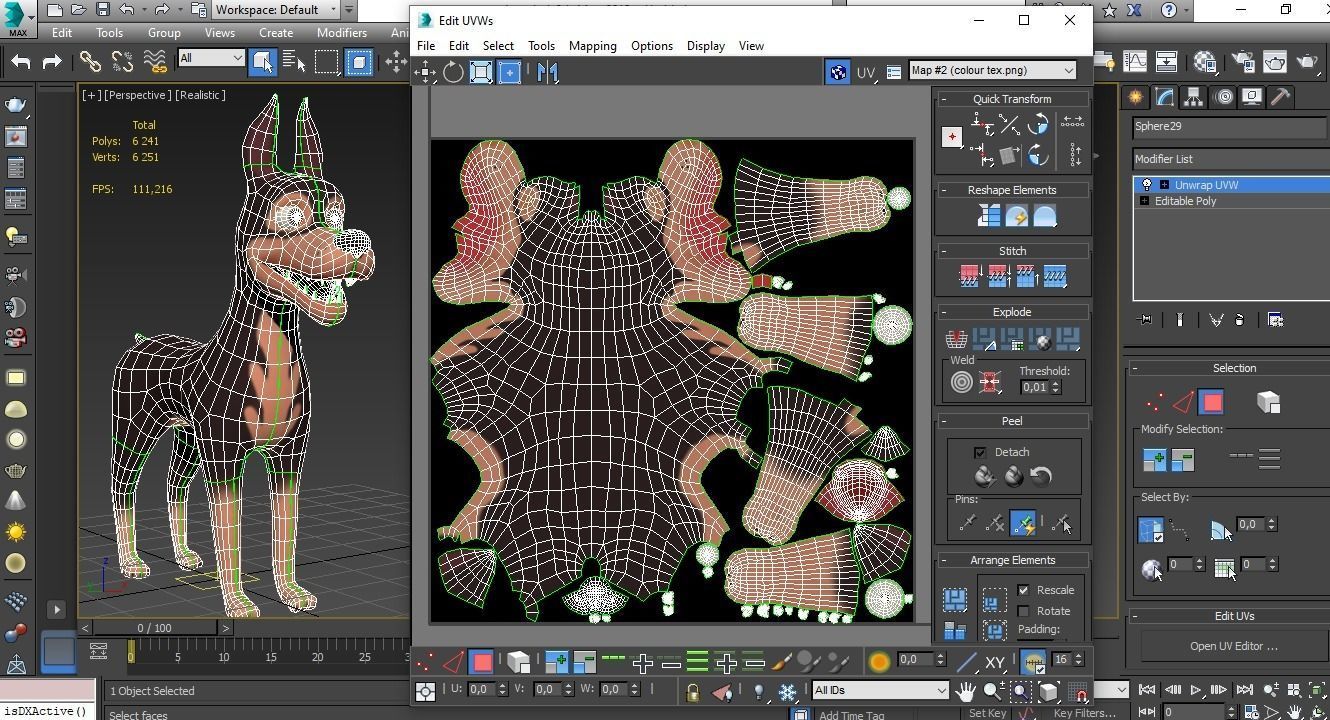The image size is (1330, 720).
Task: Click the Target Weld icon
Action: click(962, 382)
